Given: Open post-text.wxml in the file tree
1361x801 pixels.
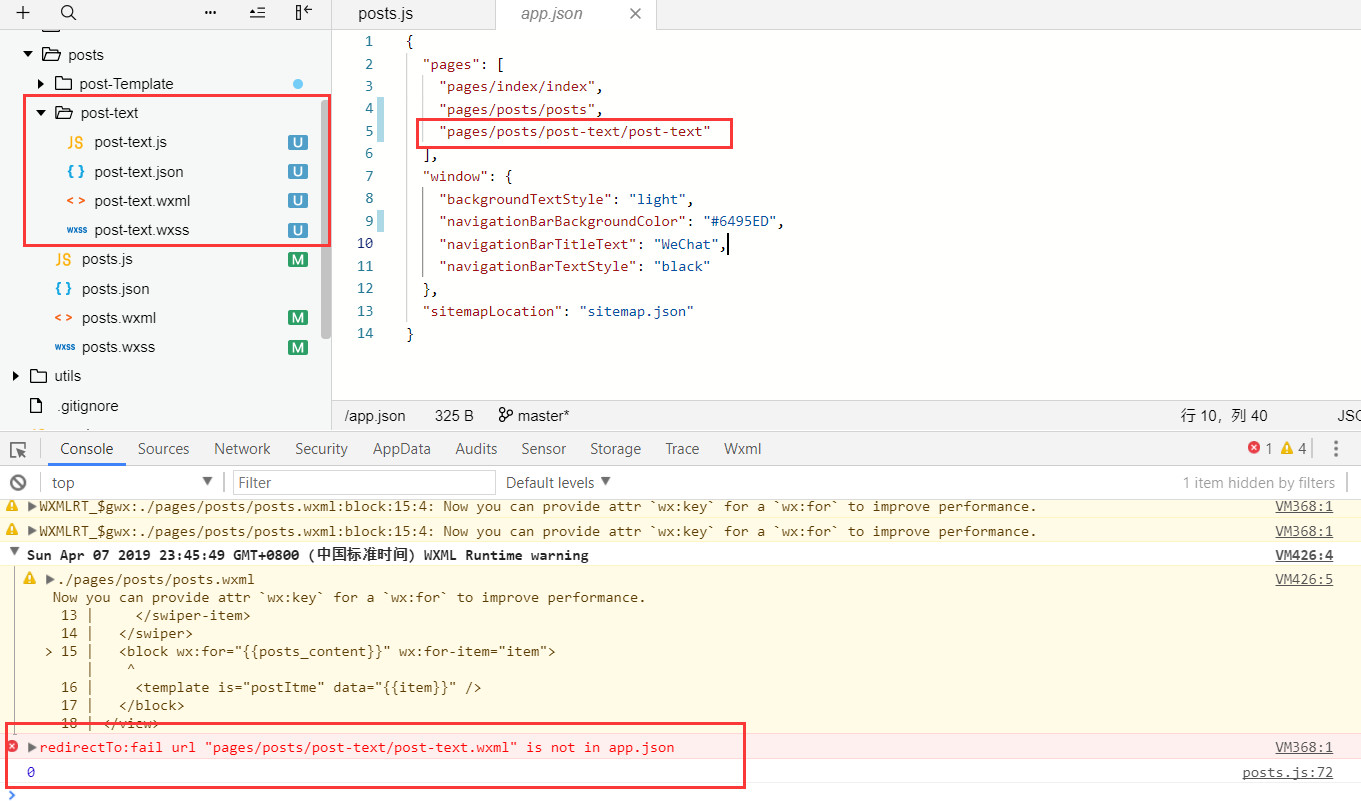Looking at the screenshot, I should pyautogui.click(x=142, y=201).
